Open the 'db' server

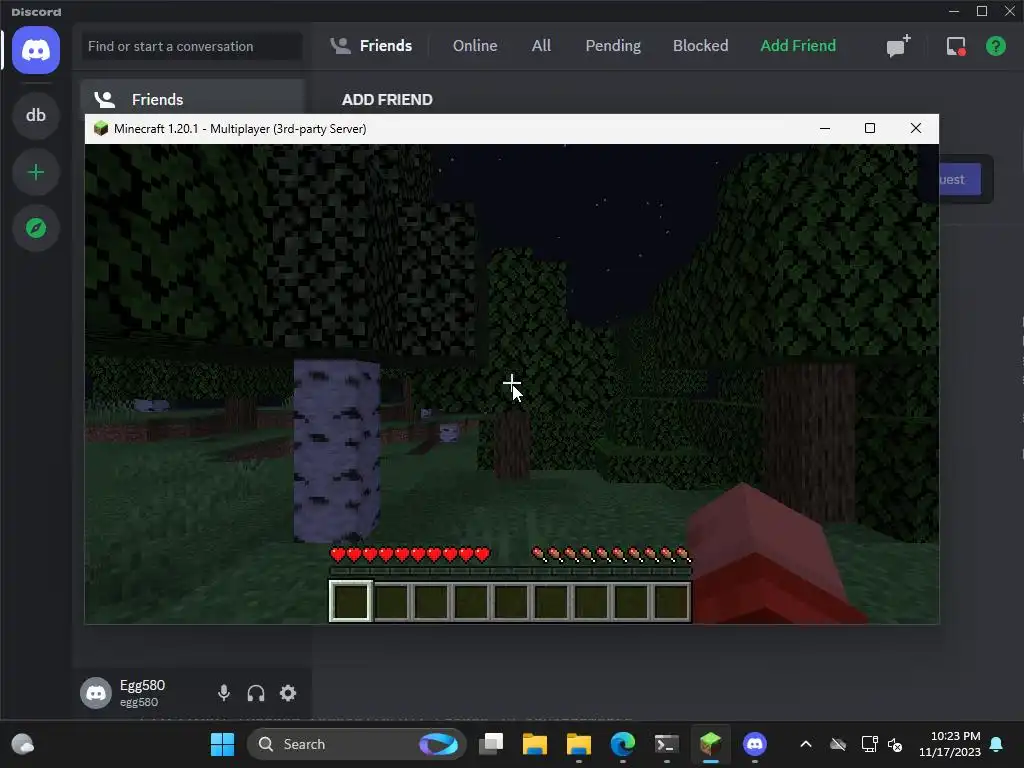[36, 116]
